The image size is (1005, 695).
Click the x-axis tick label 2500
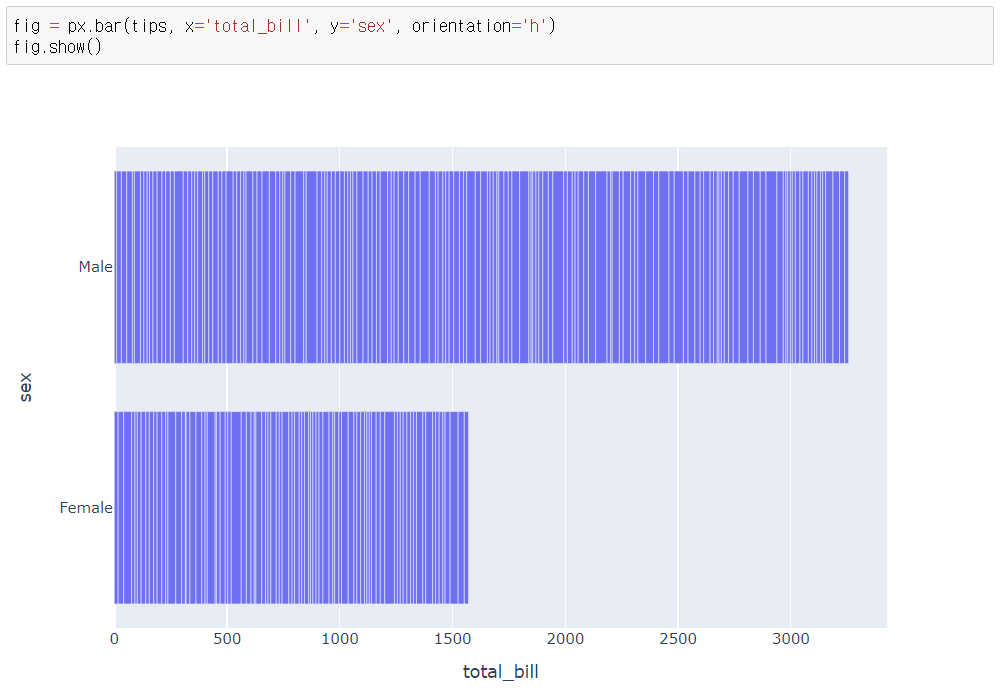pos(678,639)
